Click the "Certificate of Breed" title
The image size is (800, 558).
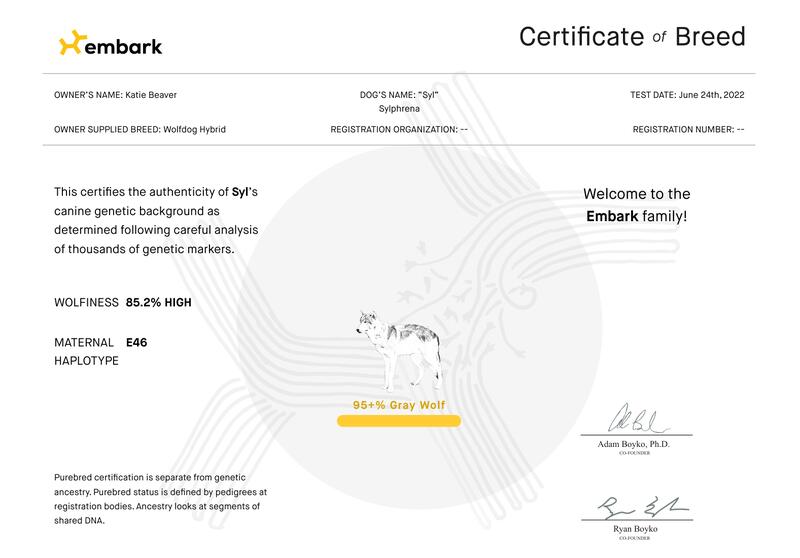632,38
